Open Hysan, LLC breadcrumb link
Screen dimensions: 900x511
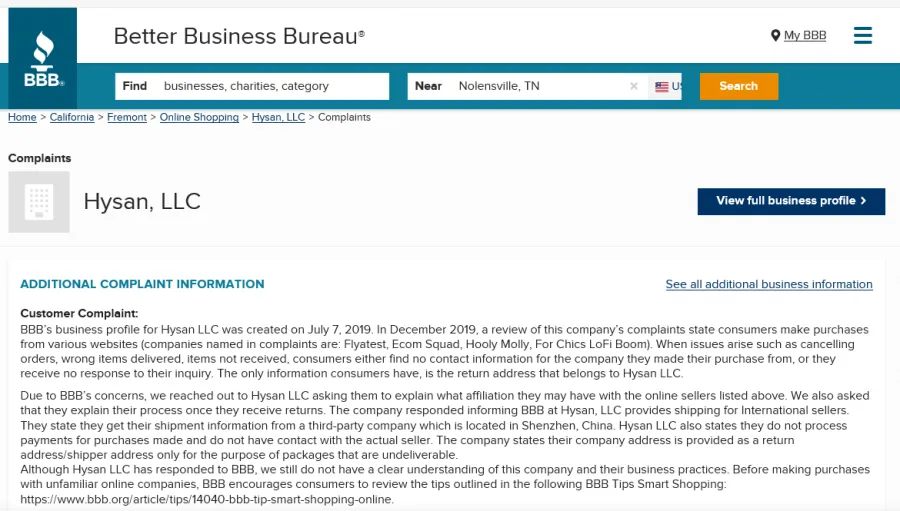pos(278,117)
